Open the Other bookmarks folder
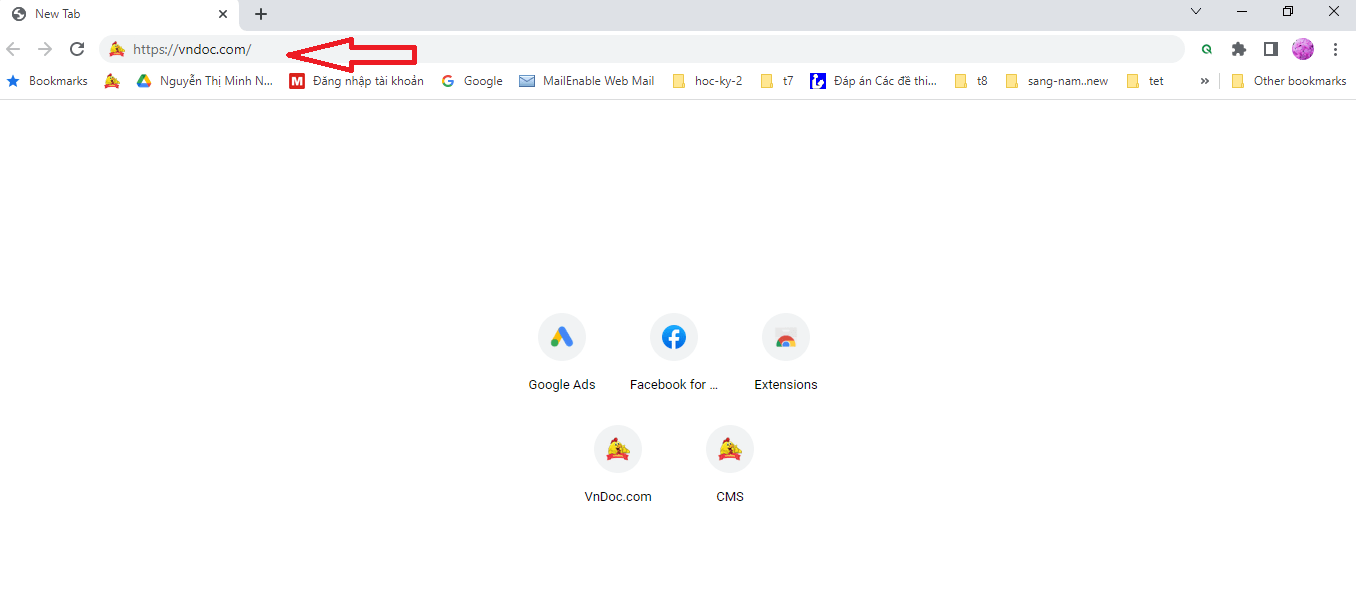The height and width of the screenshot is (592, 1356). click(x=1289, y=81)
